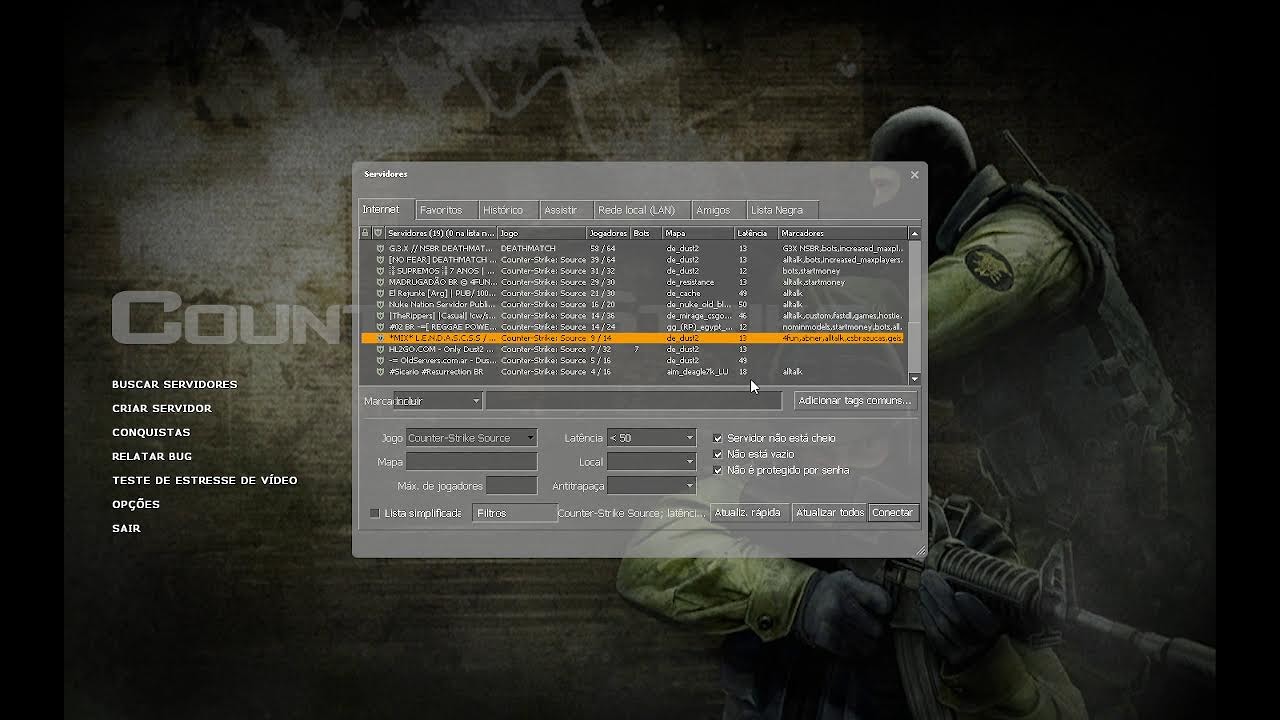The width and height of the screenshot is (1280, 720).
Task: Open the Amigos tab
Action: click(718, 210)
